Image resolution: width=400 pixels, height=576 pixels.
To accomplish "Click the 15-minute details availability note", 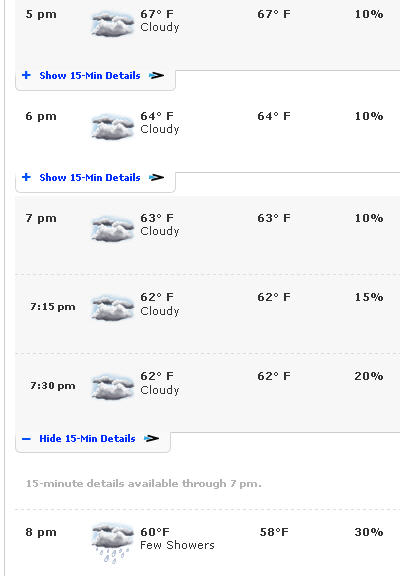I will click(x=144, y=483).
